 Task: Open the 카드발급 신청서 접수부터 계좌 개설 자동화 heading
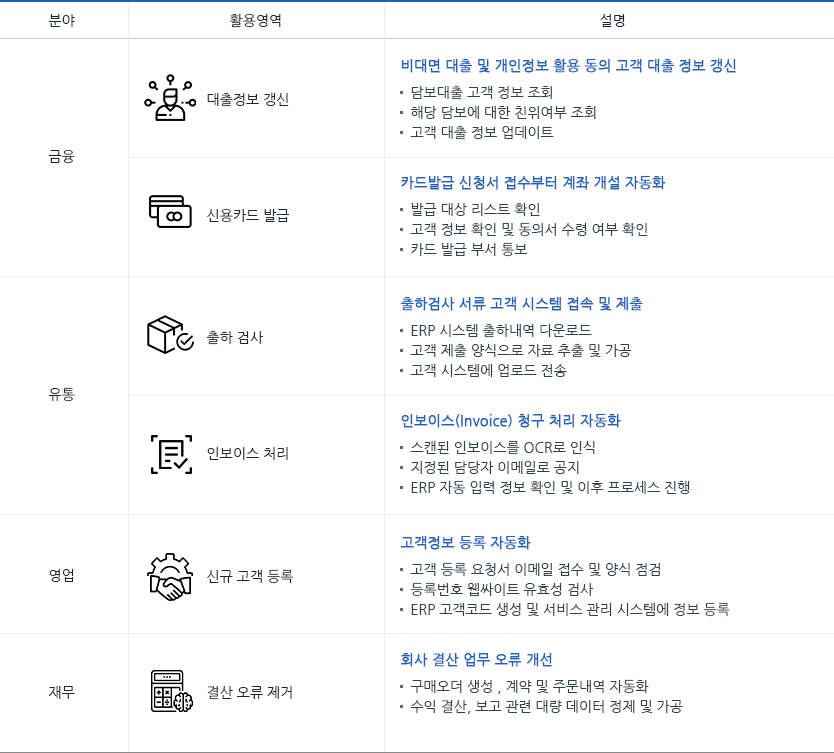532,183
